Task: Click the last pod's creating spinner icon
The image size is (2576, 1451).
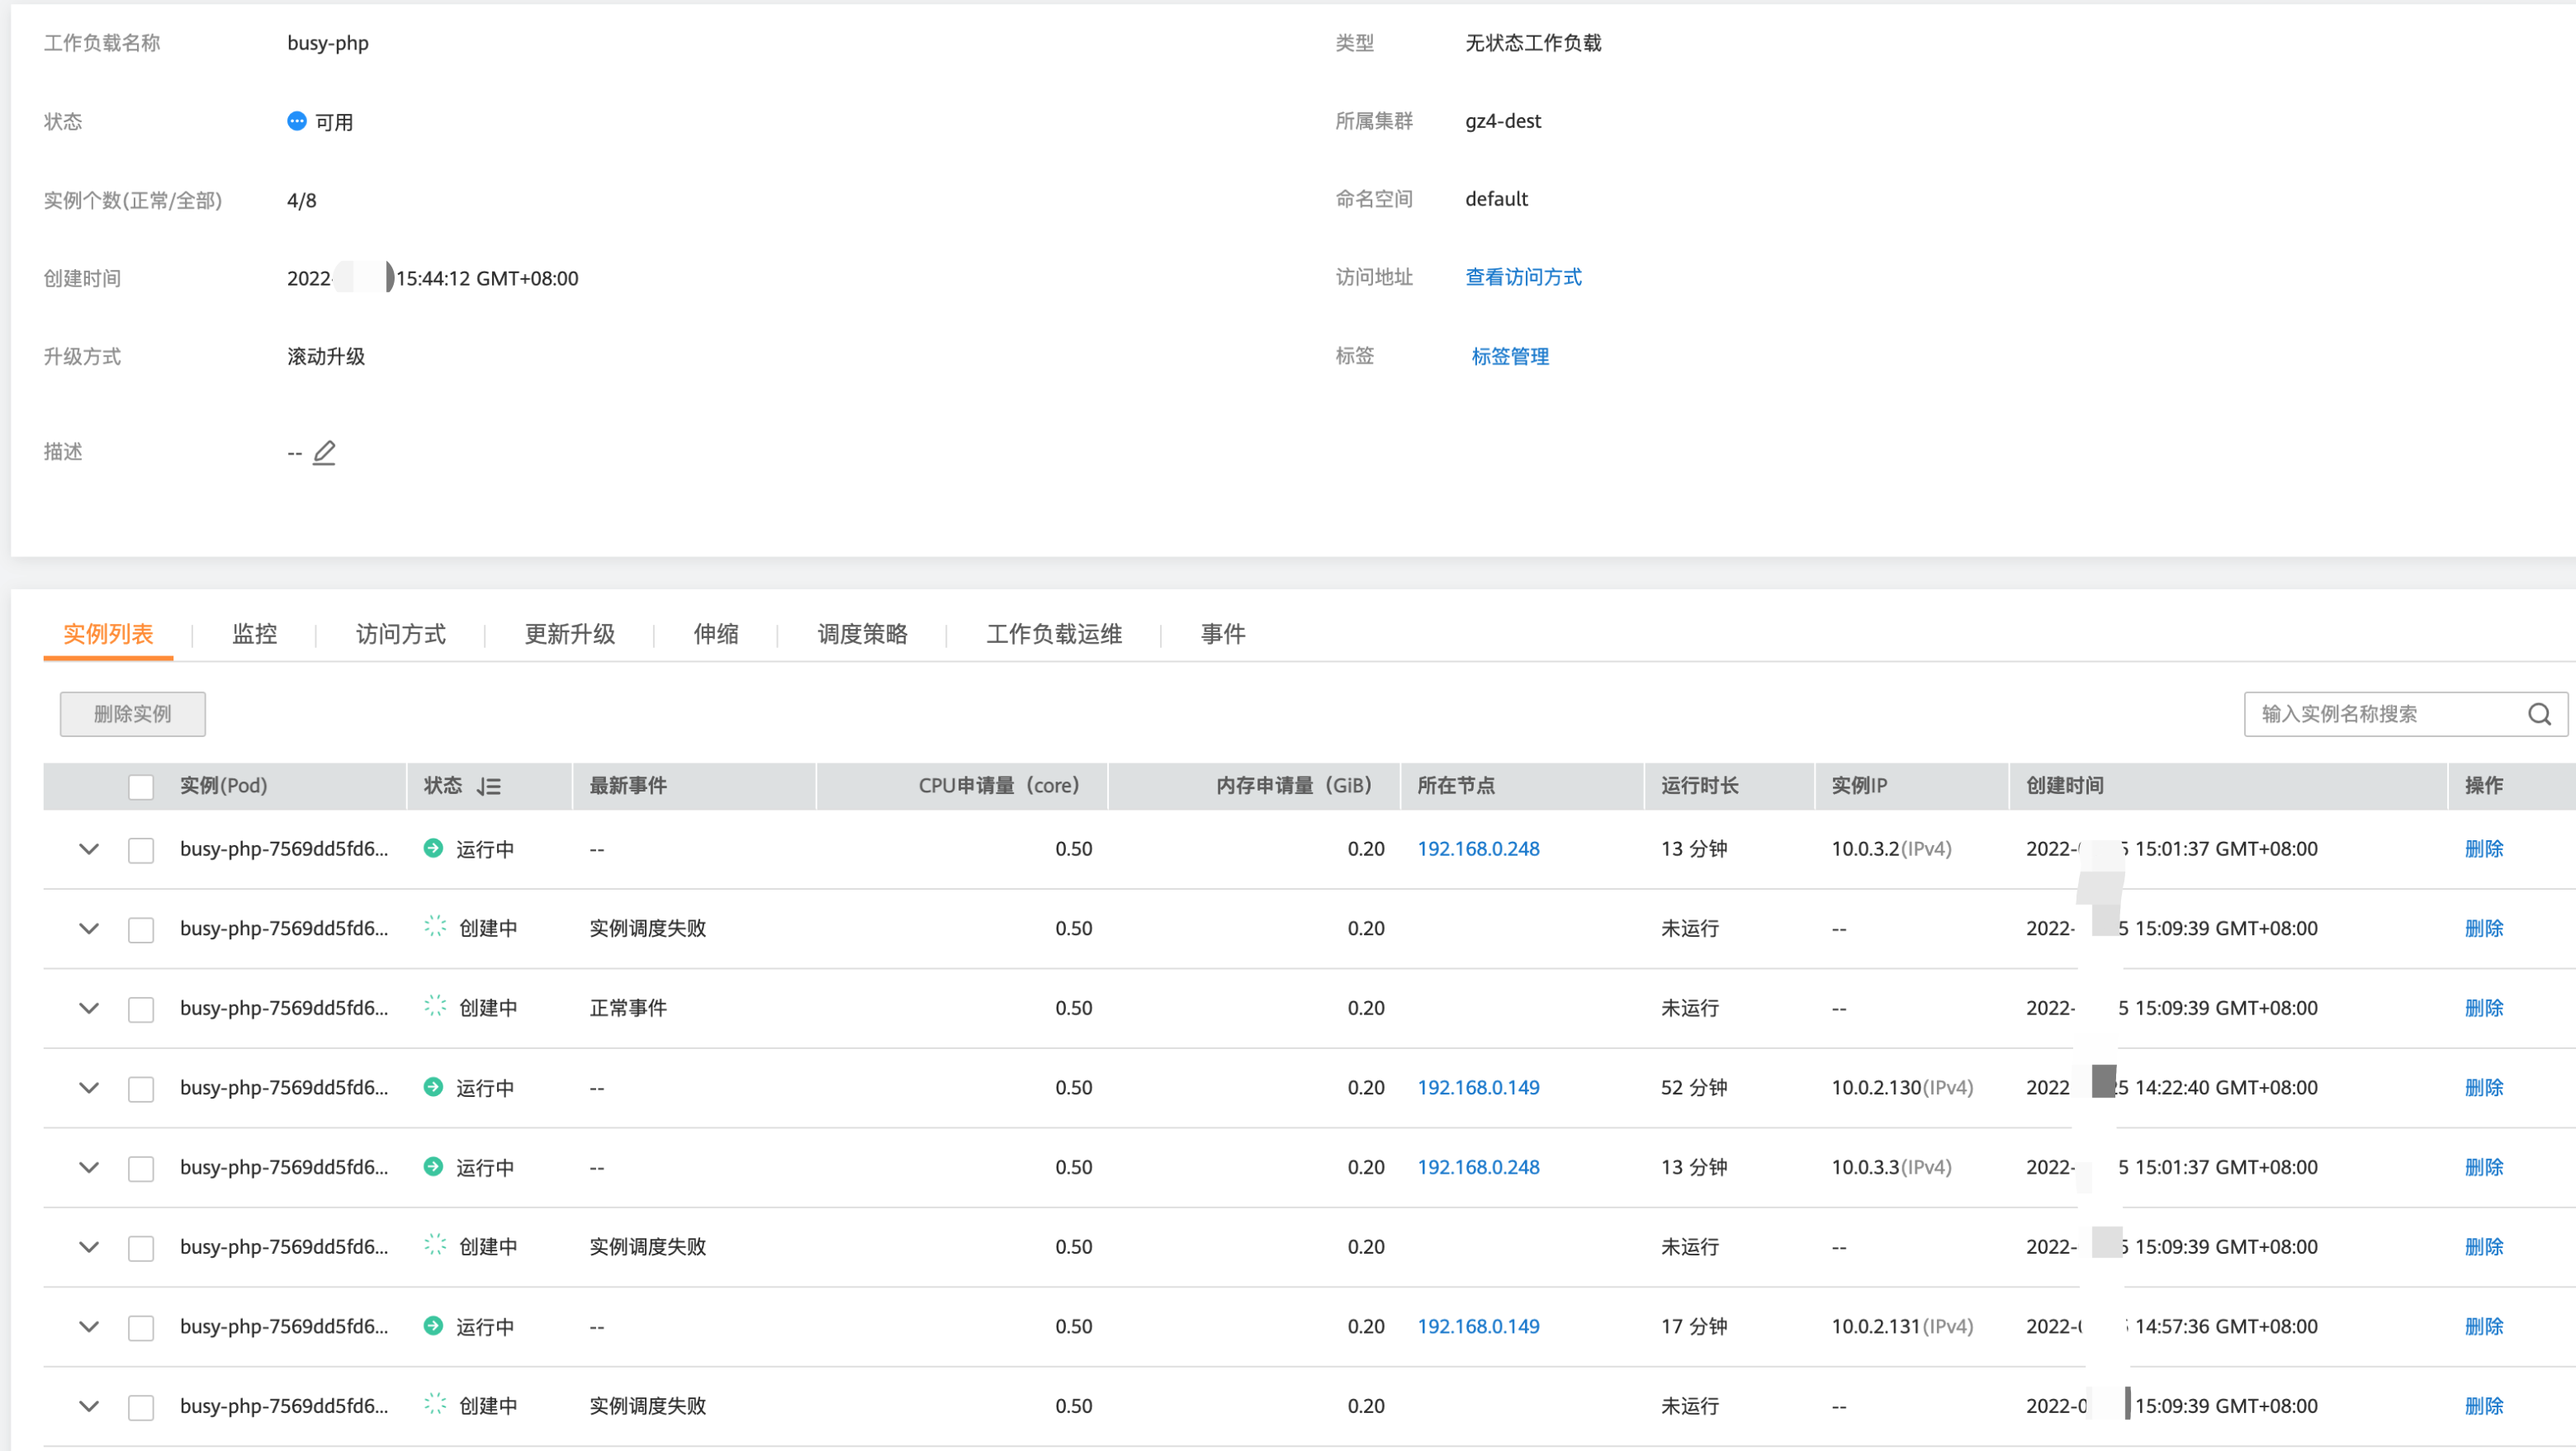Action: [x=435, y=1404]
